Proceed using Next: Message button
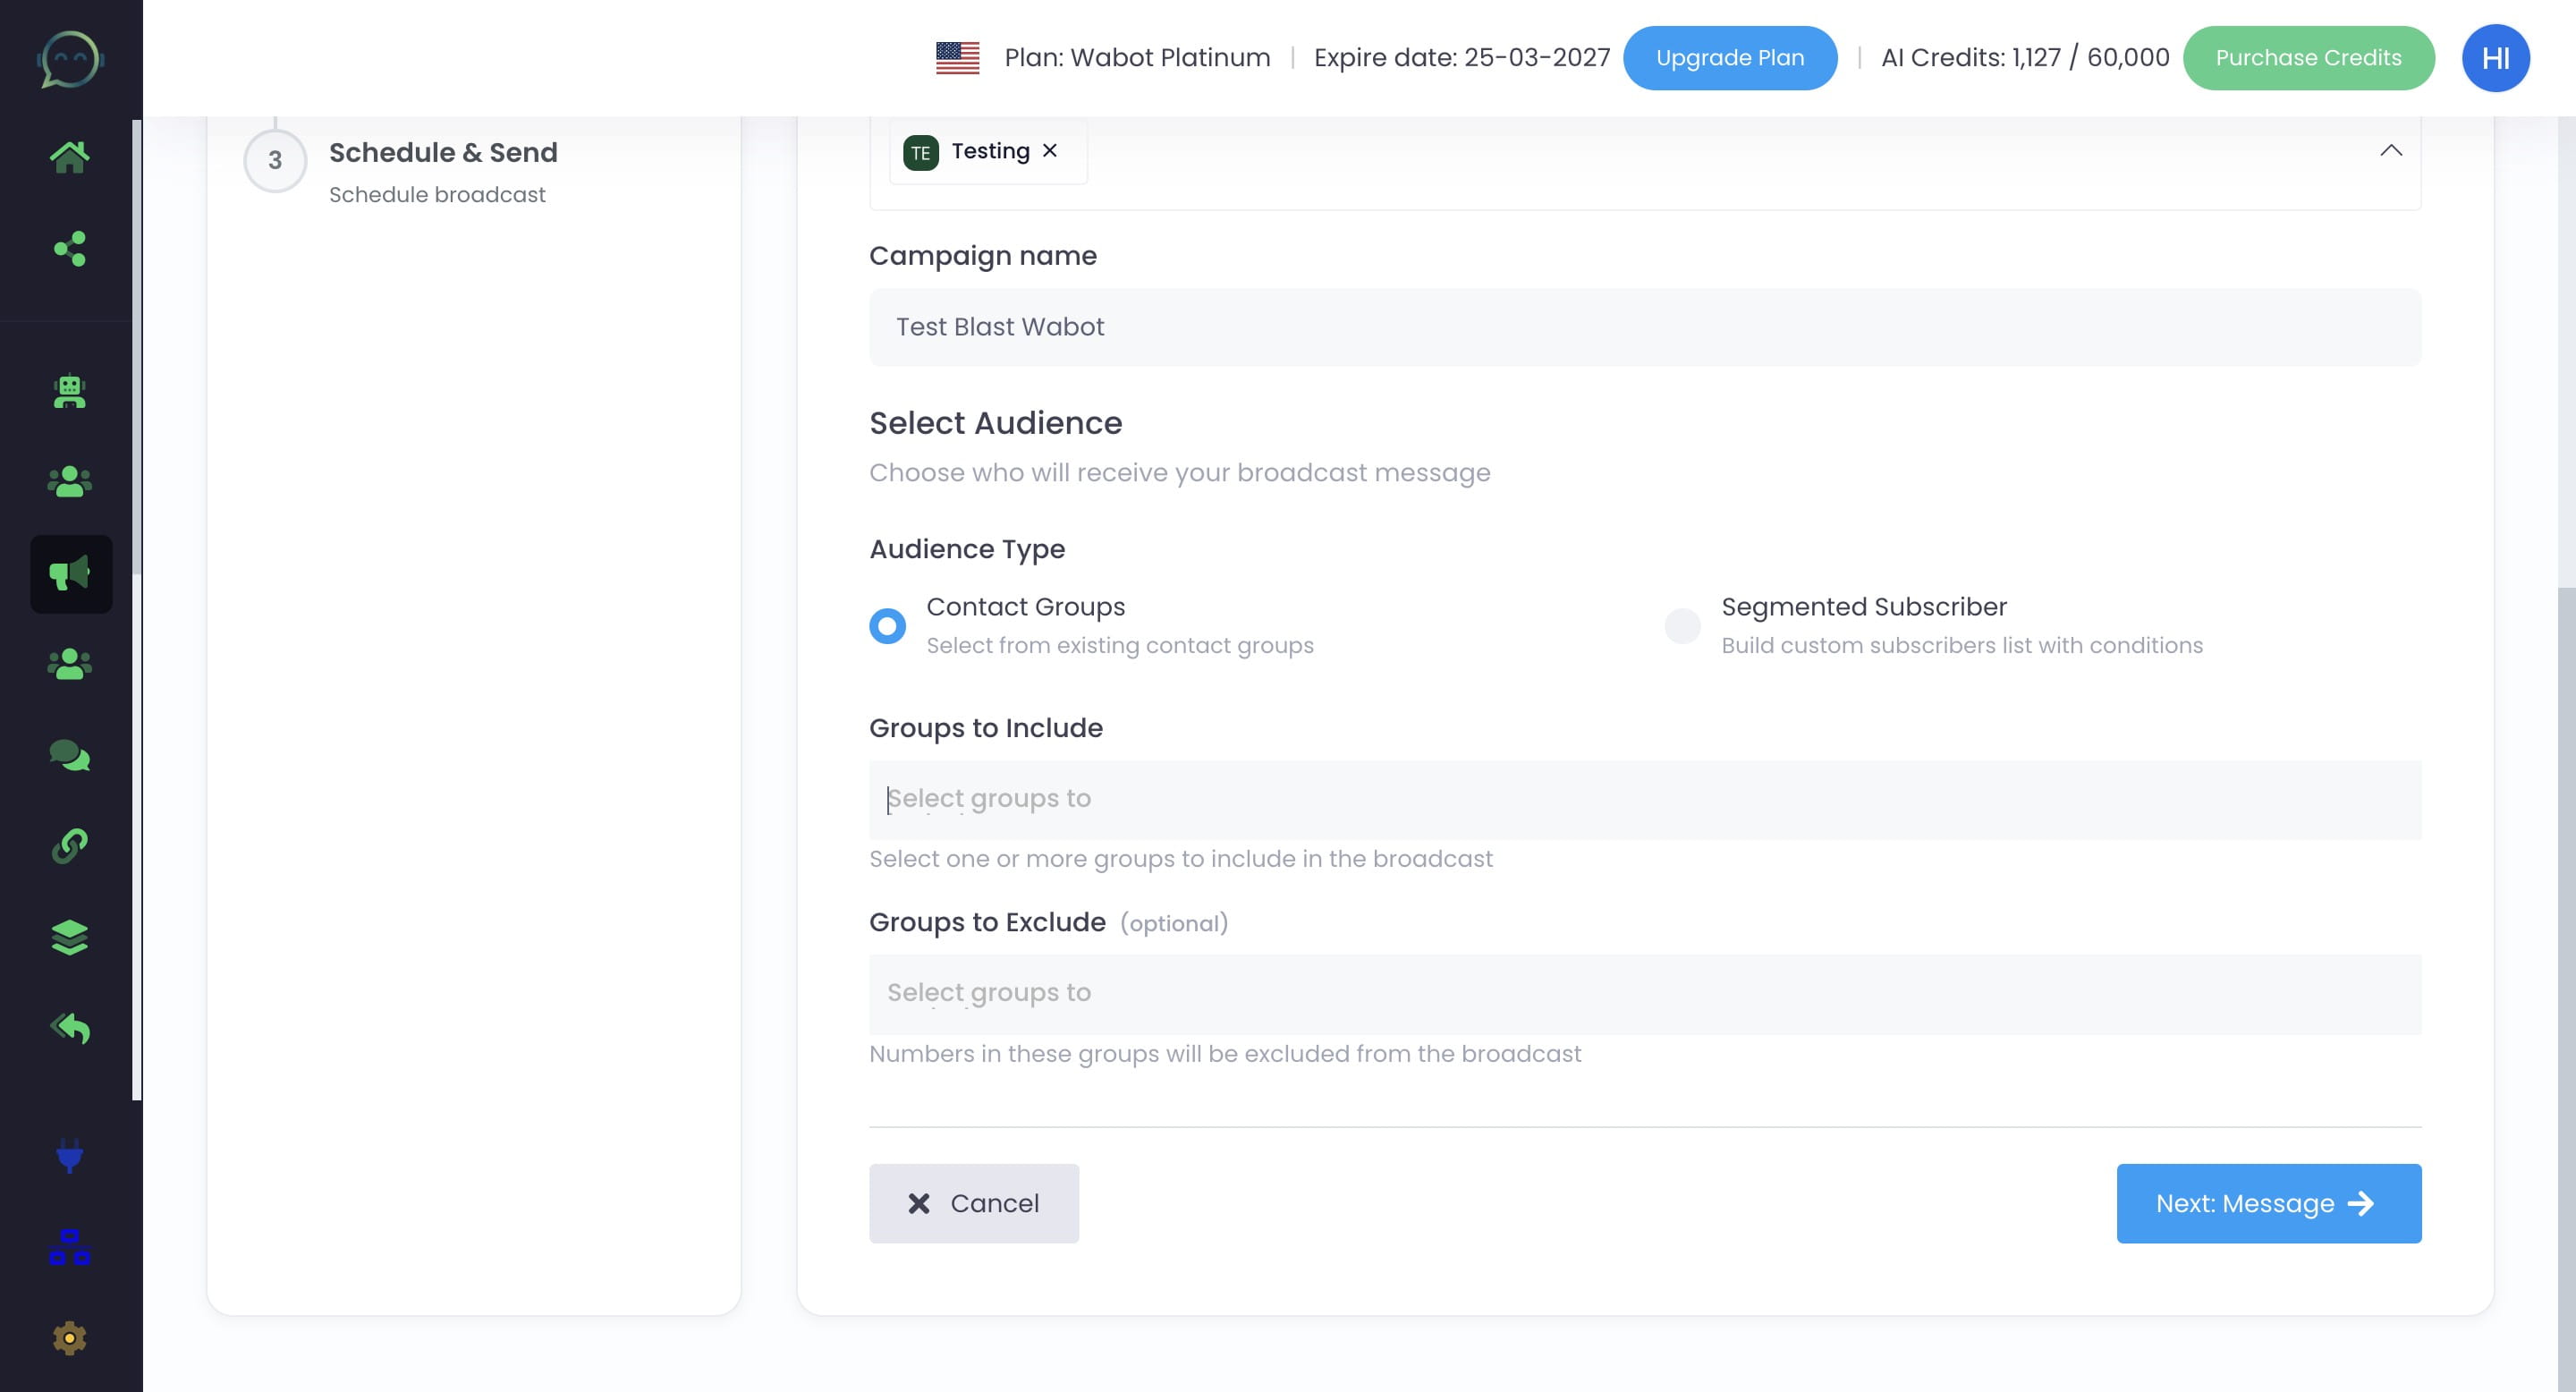Viewport: 2576px width, 1392px height. coord(2269,1203)
